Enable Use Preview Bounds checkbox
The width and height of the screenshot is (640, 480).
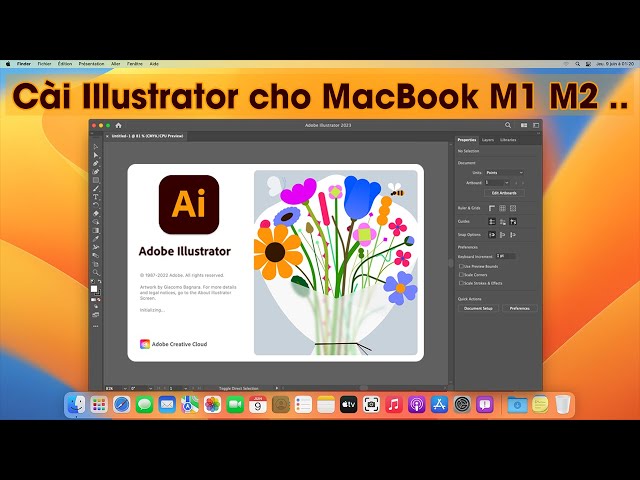461,266
